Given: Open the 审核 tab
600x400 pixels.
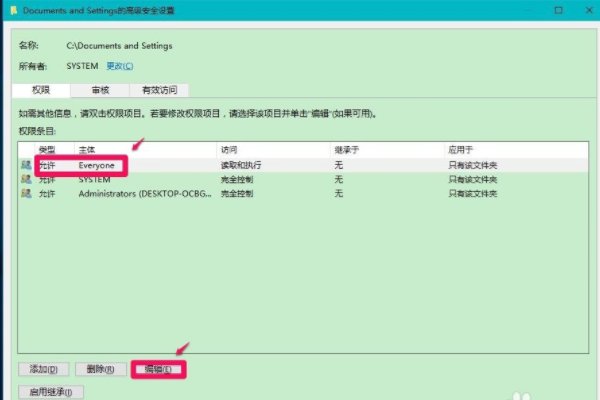Looking at the screenshot, I should [100, 90].
